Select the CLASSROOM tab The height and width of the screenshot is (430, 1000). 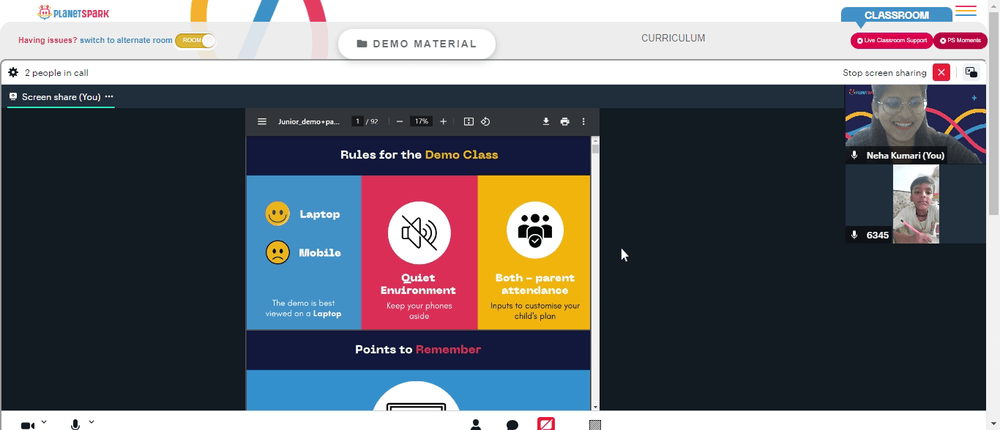coord(896,15)
